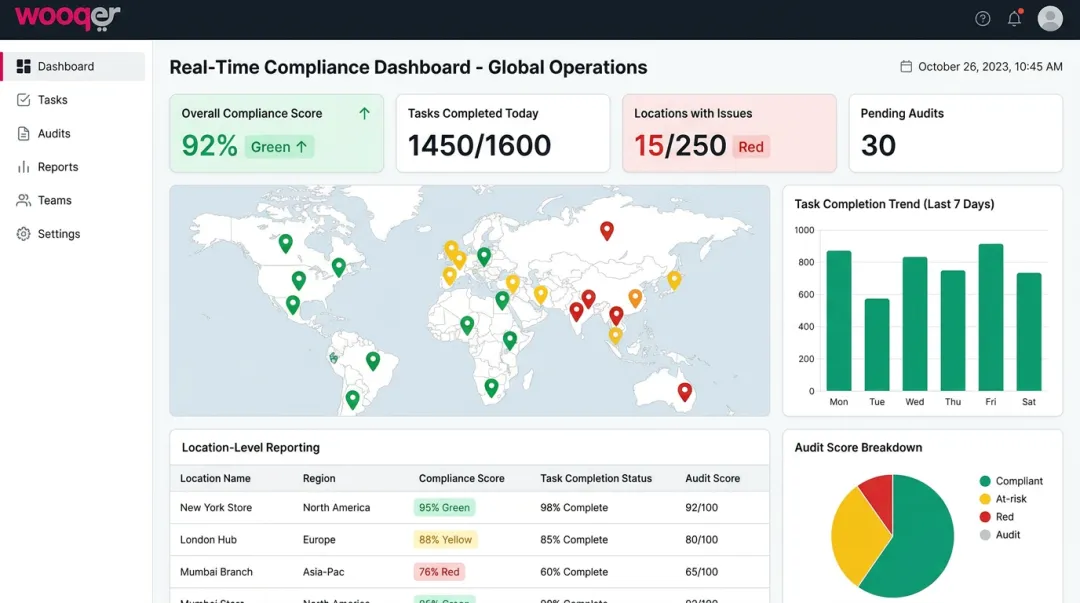Click the yellow slice of the audit pie chart
Image resolution: width=1080 pixels, height=603 pixels.
click(x=856, y=538)
